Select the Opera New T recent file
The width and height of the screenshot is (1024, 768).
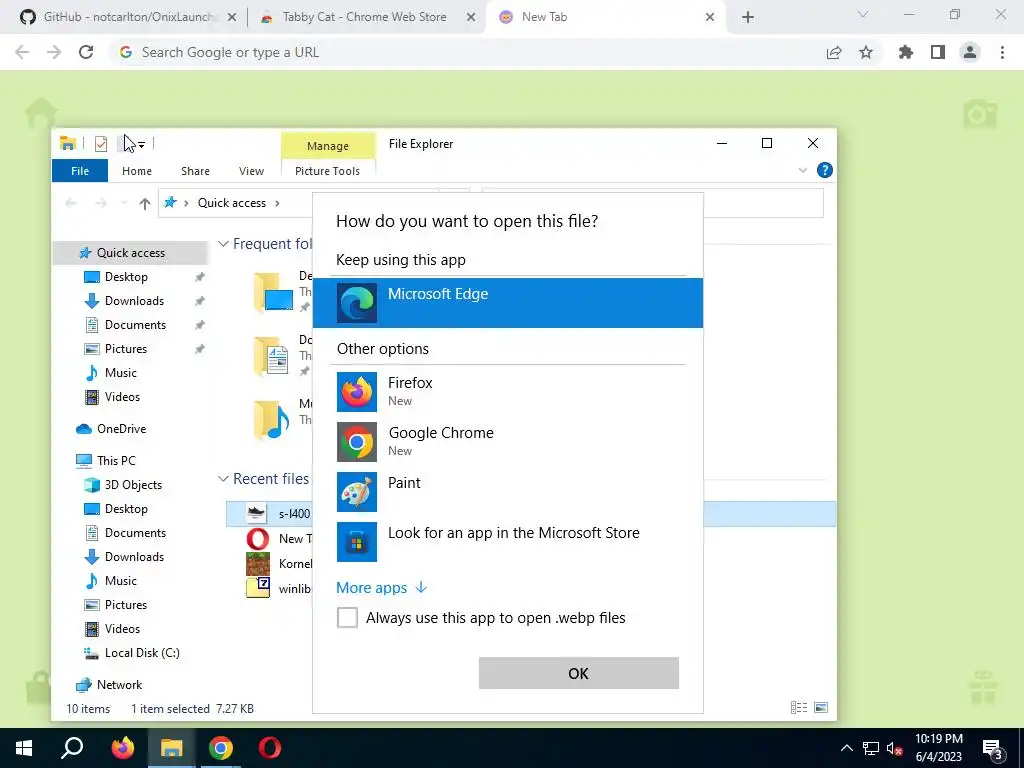280,539
